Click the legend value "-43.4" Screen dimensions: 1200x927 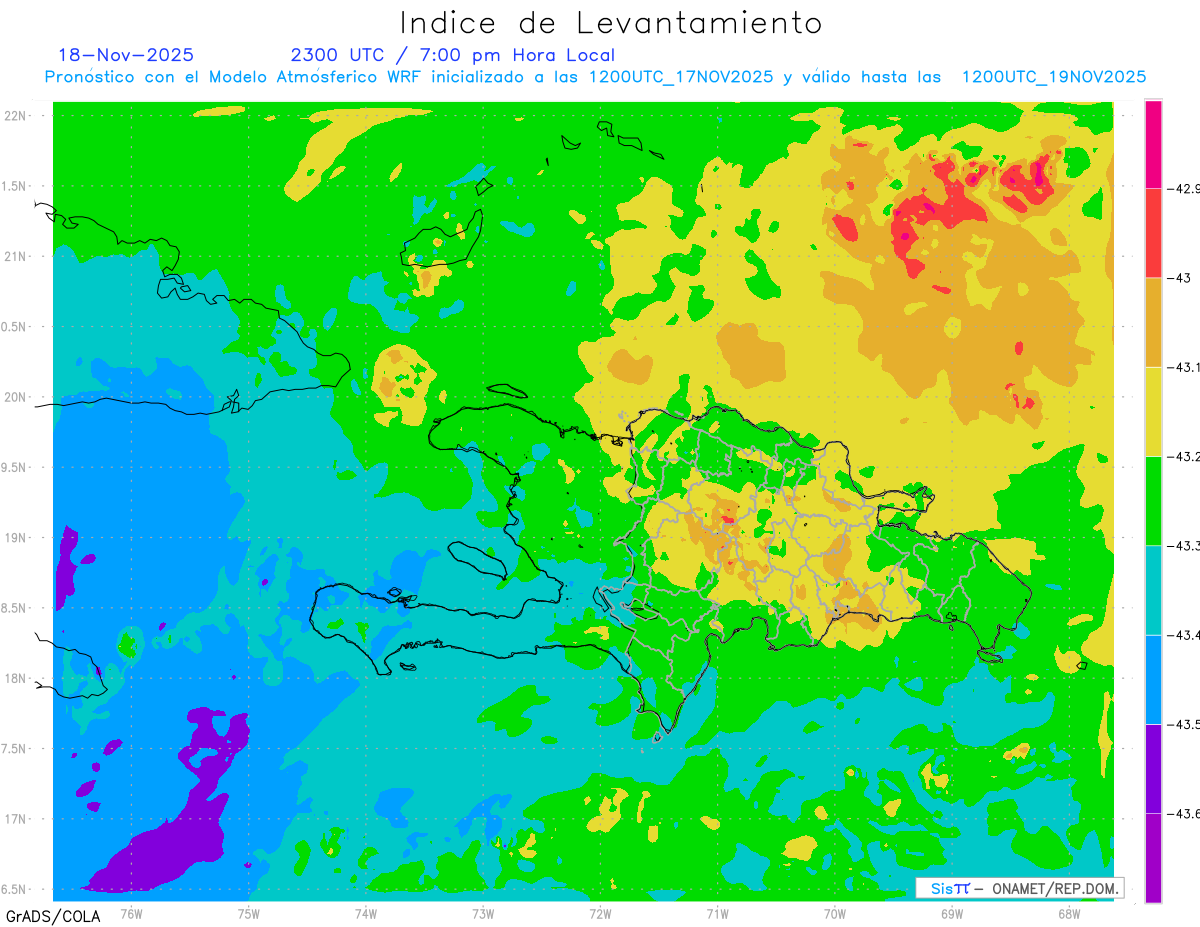[1186, 635]
